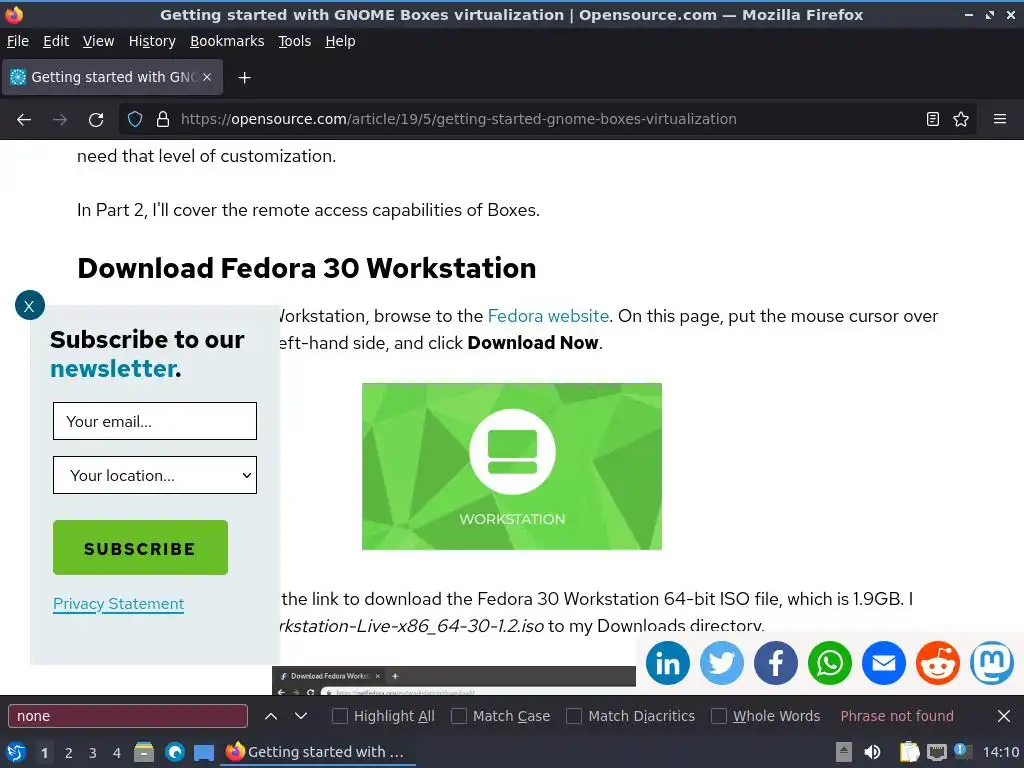Click the Your email input field
Viewport: 1024px width, 768px height.
click(155, 421)
